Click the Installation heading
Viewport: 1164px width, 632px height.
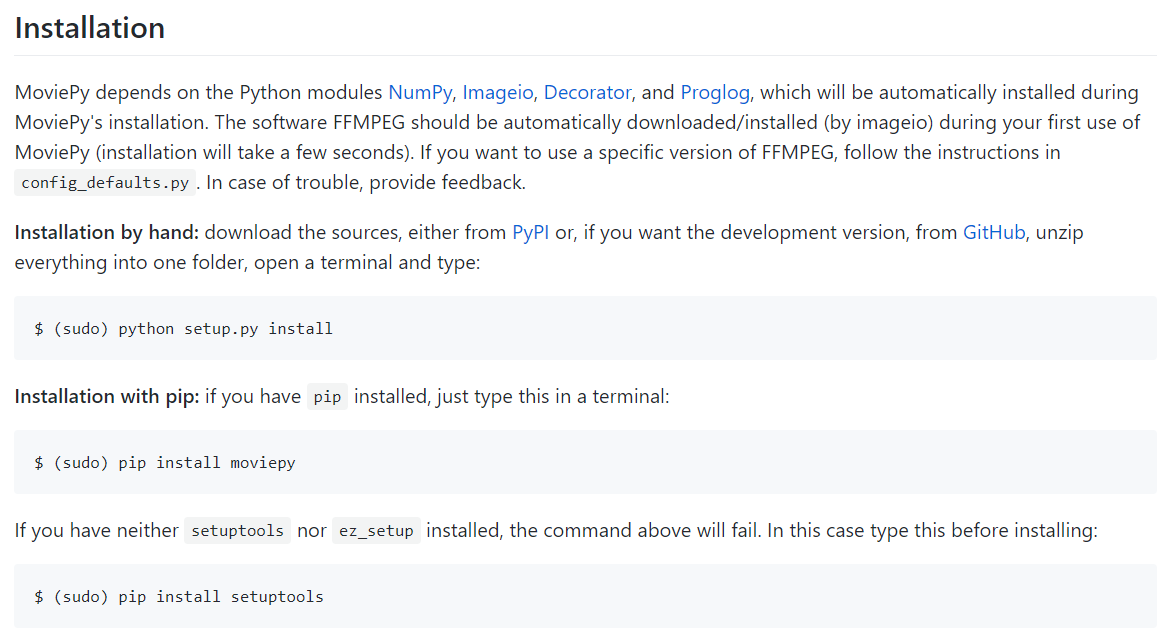(90, 28)
